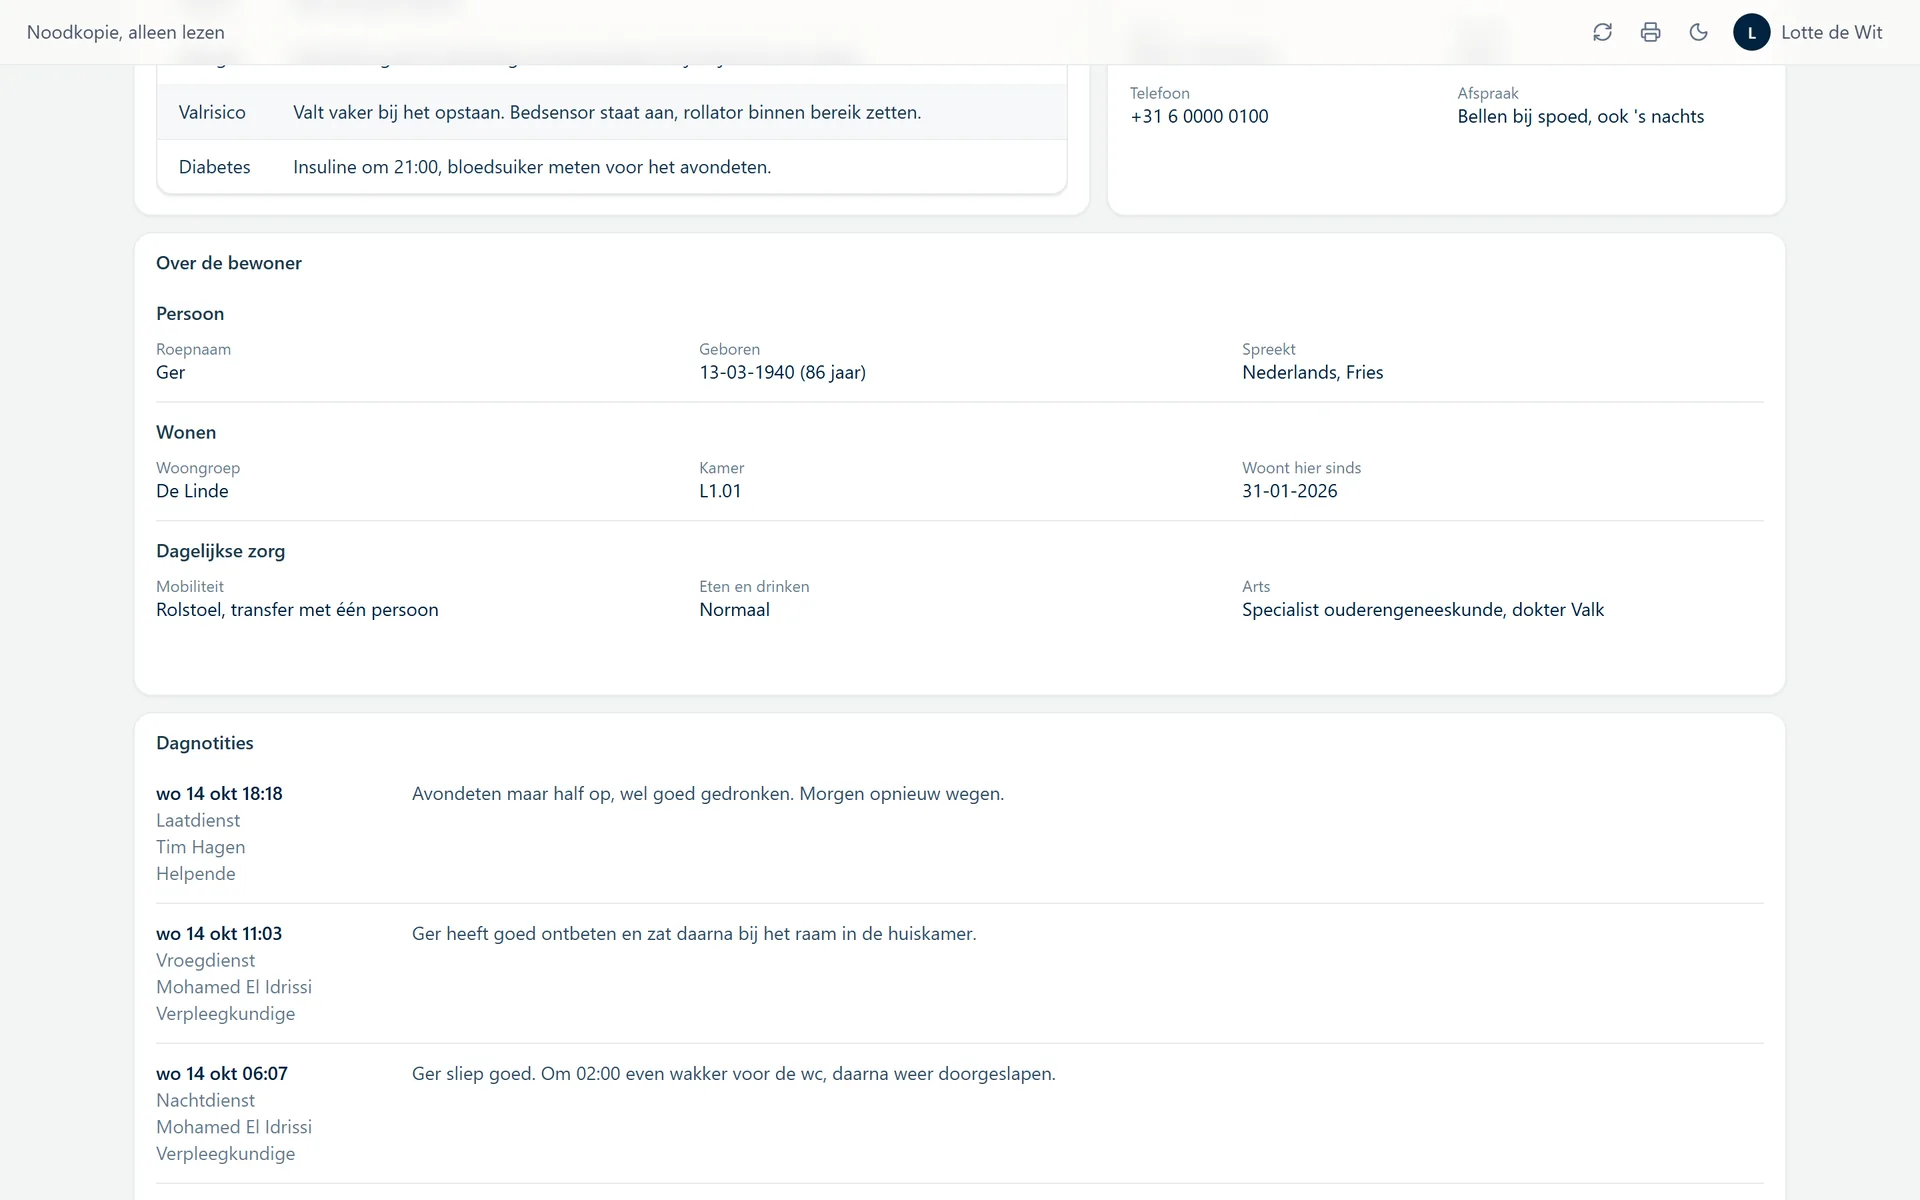Click the Valrisico row label
This screenshot has height=1200, width=1920.
[x=212, y=112]
